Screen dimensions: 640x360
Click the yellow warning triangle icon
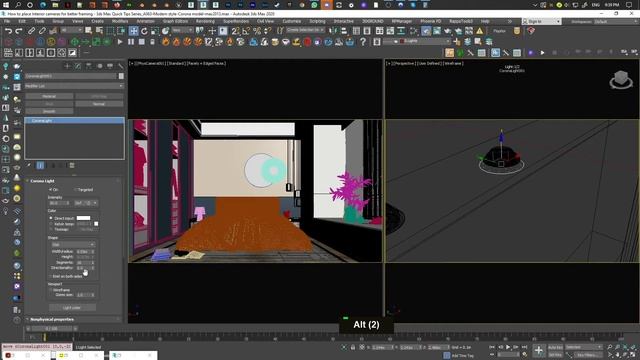tap(480, 31)
